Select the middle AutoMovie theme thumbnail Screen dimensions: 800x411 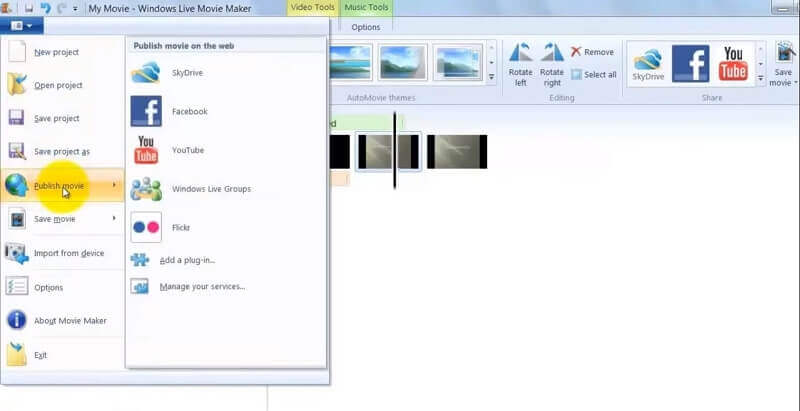(403, 62)
